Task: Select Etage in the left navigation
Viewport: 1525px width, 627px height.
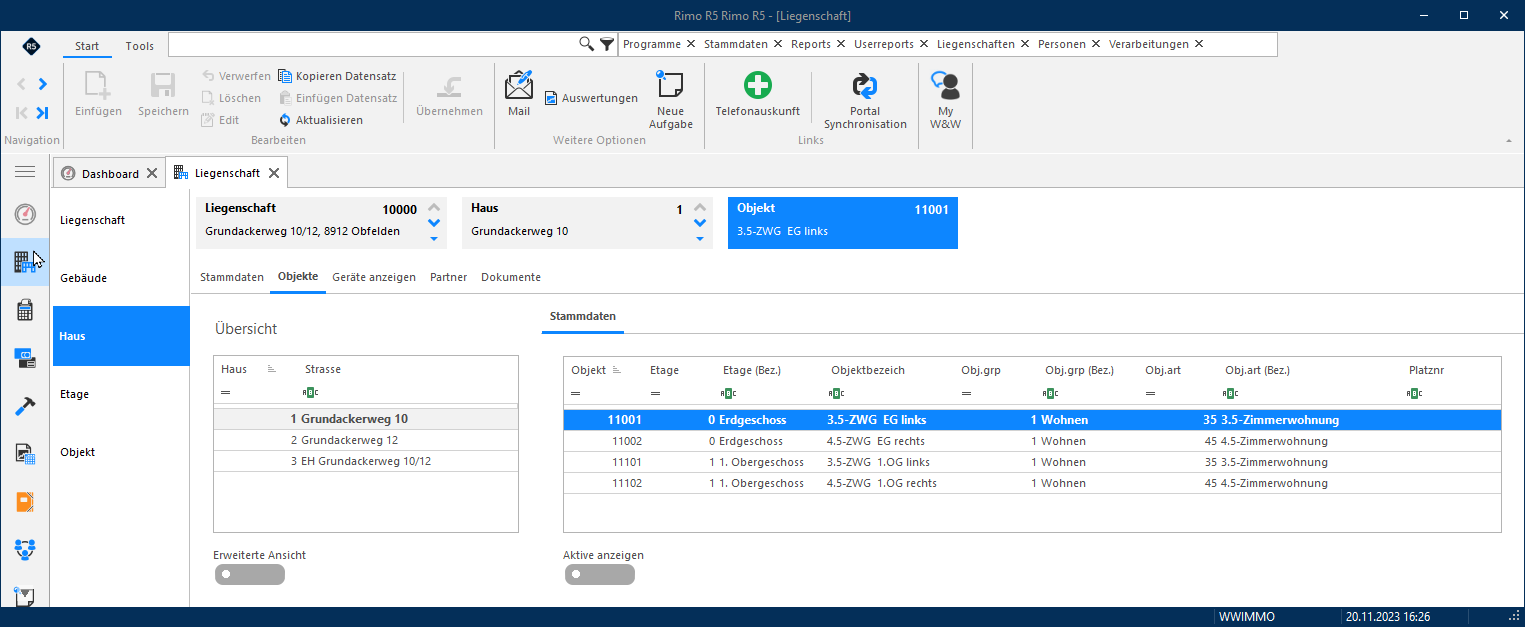Action: point(121,394)
